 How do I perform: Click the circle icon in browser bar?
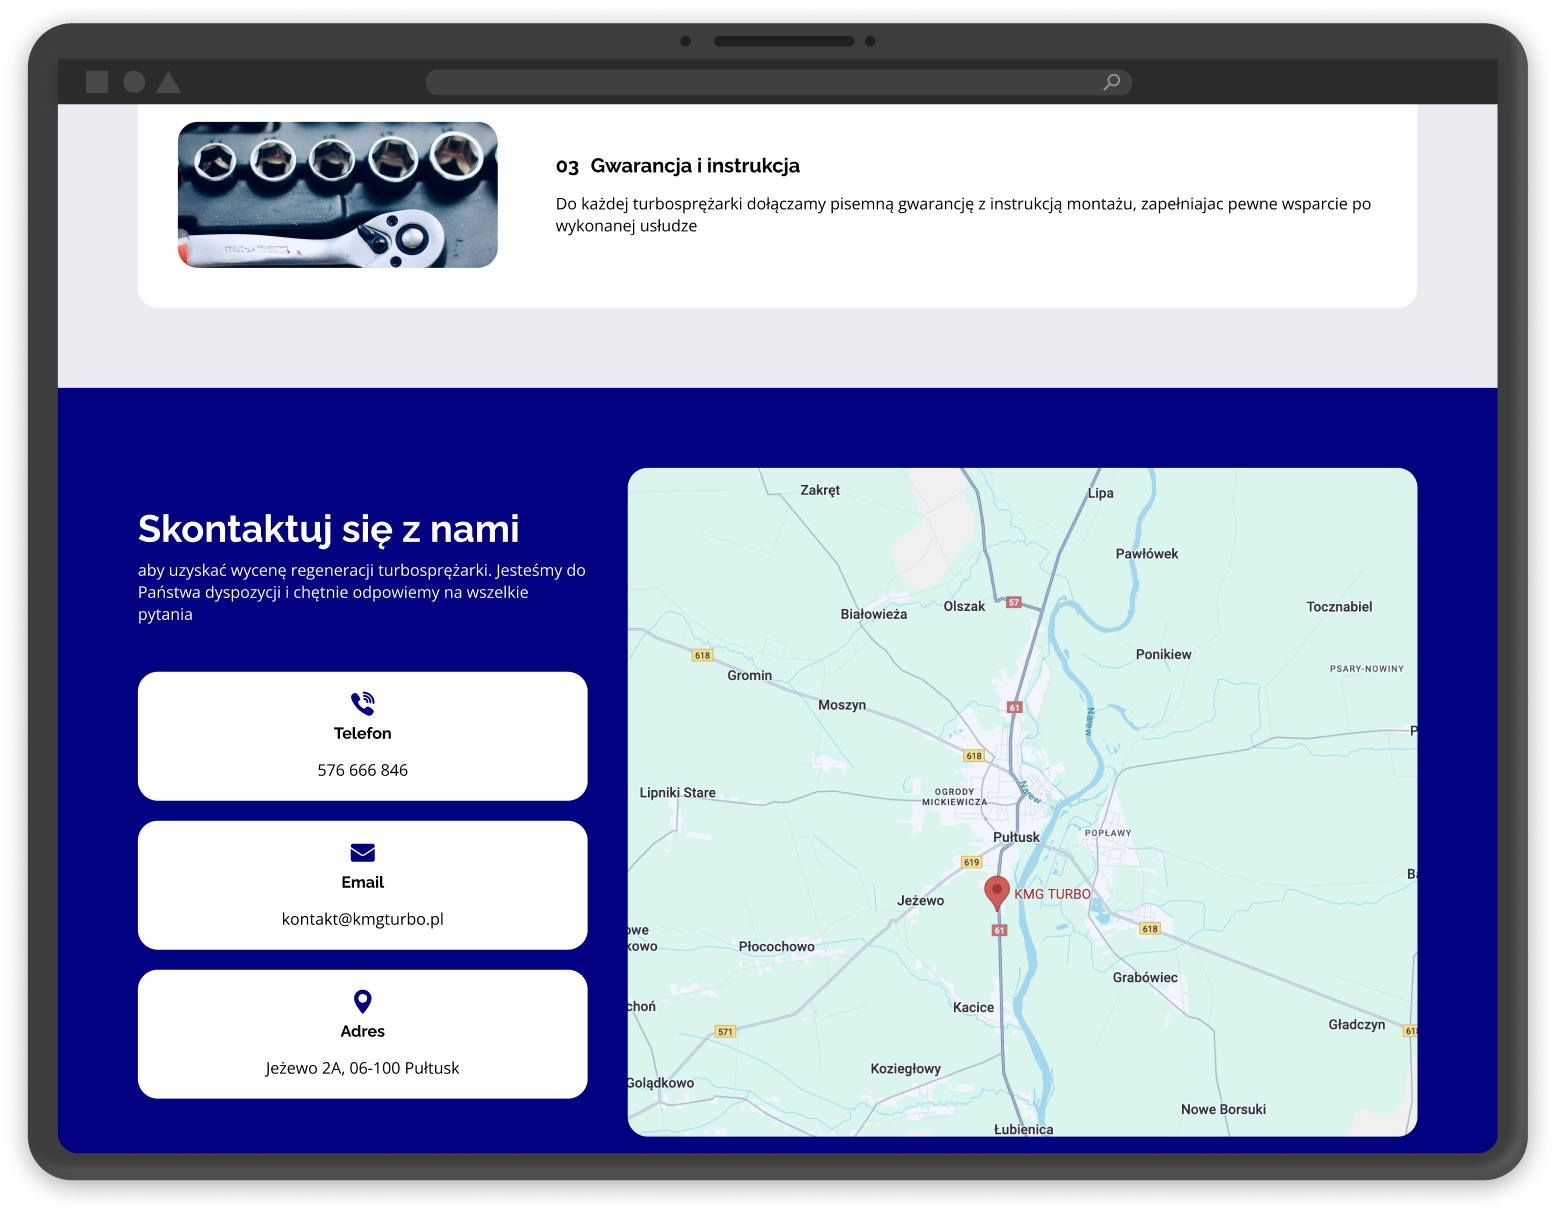click(134, 82)
